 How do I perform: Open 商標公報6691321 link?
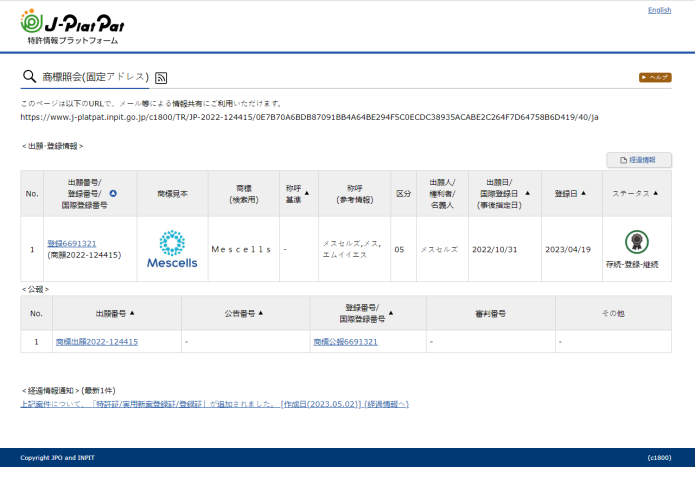pos(345,342)
